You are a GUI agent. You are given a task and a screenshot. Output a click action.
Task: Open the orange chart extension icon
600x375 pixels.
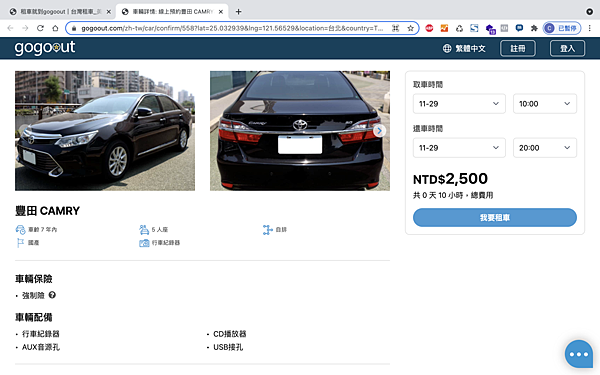point(444,28)
